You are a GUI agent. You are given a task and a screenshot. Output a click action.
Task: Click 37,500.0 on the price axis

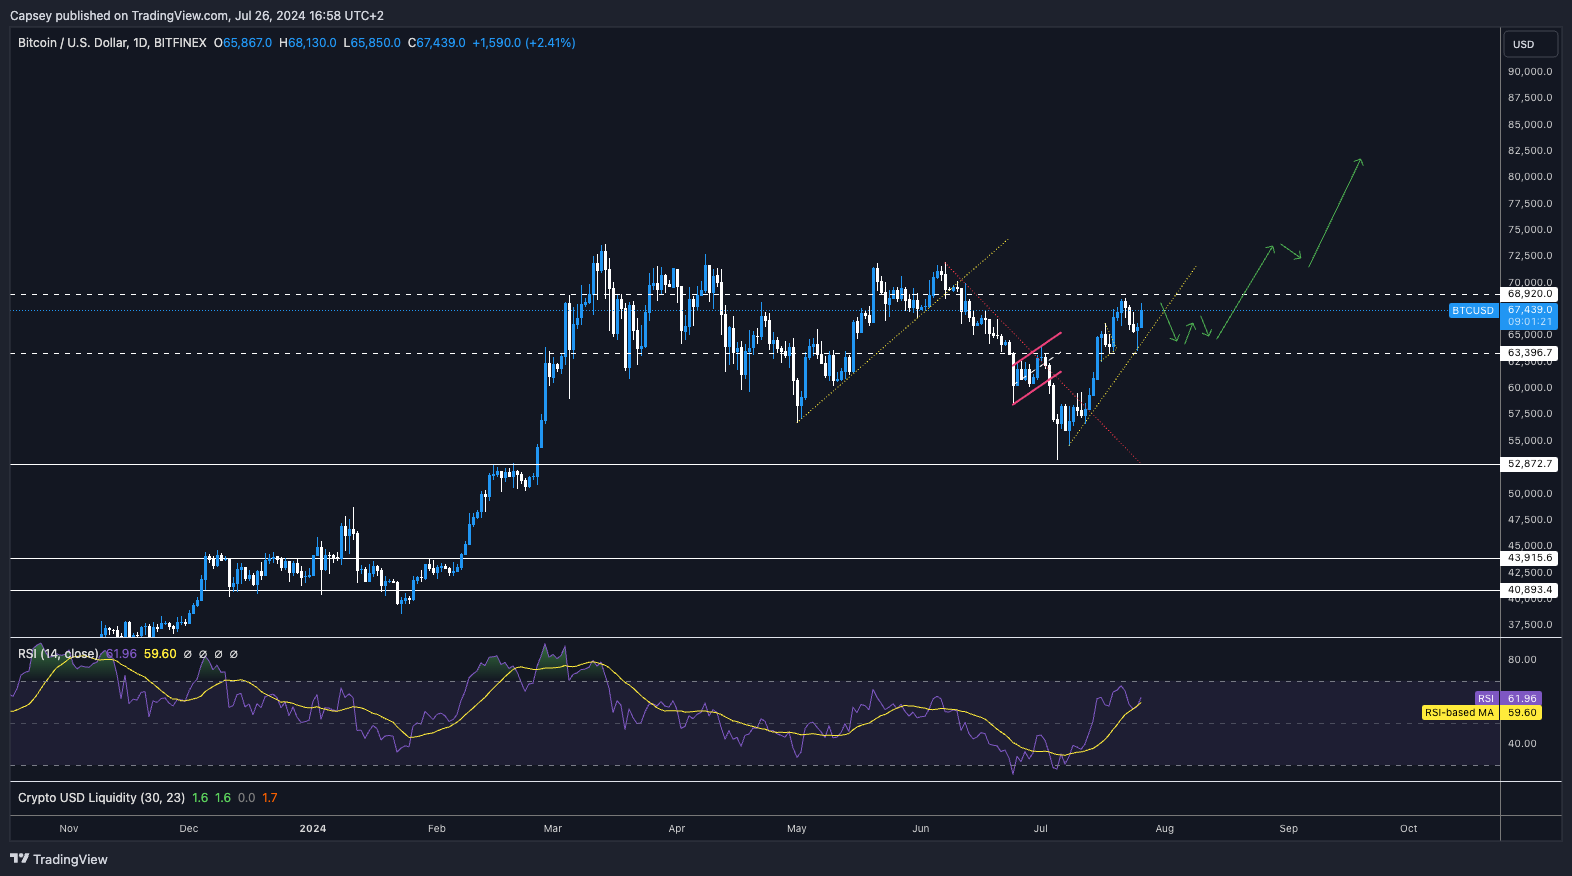coord(1530,625)
